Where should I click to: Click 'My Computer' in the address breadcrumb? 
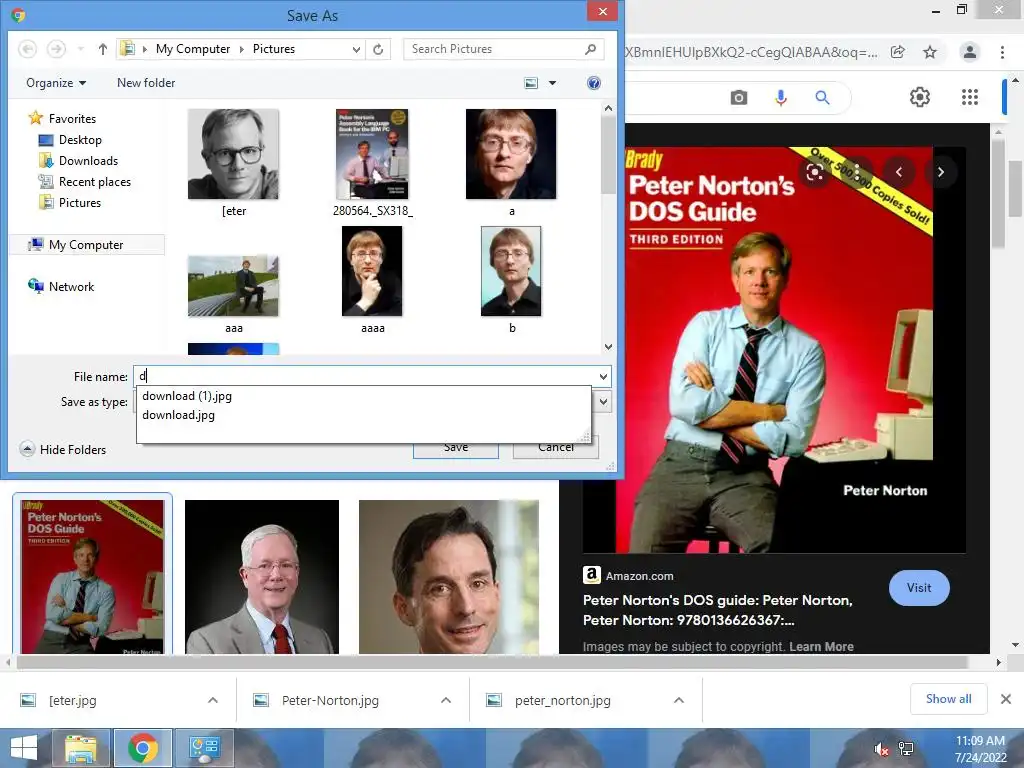coord(193,49)
